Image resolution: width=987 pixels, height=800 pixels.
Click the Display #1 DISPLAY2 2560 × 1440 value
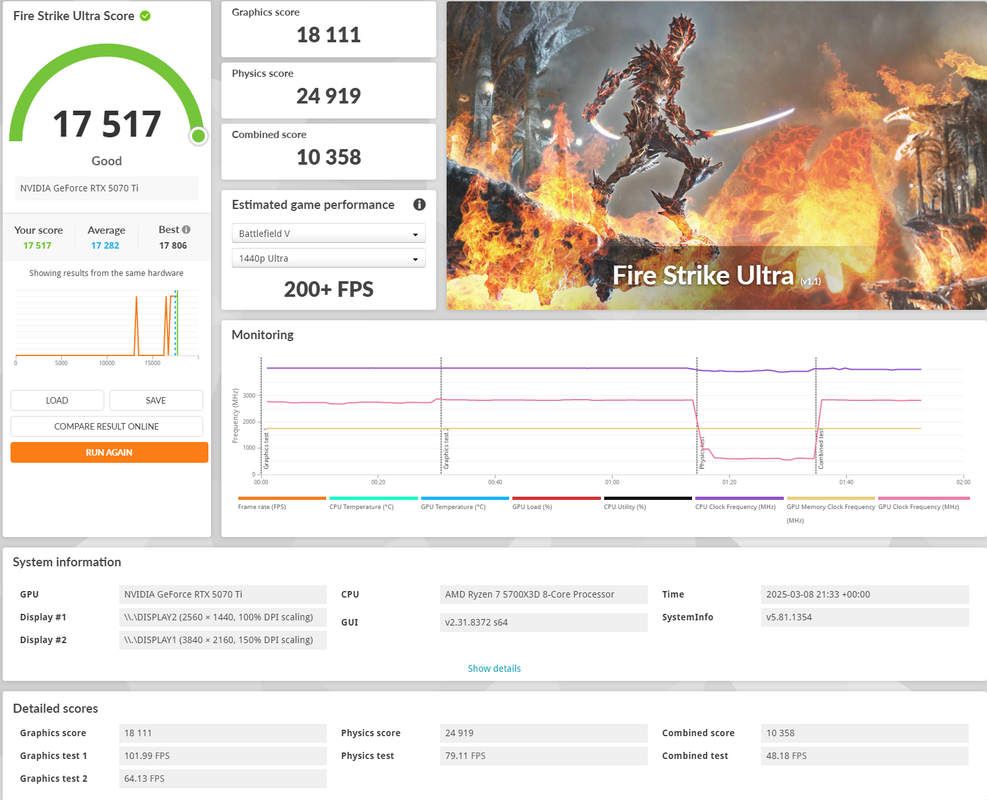tap(223, 617)
